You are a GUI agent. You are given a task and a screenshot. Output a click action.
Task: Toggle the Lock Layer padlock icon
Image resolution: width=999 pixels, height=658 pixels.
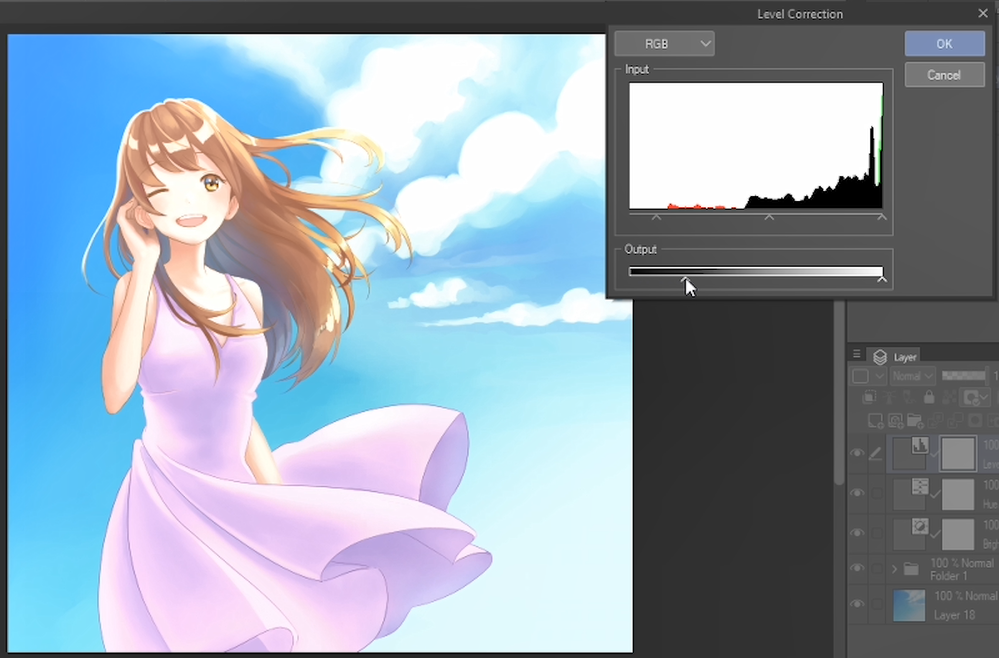pyautogui.click(x=929, y=397)
